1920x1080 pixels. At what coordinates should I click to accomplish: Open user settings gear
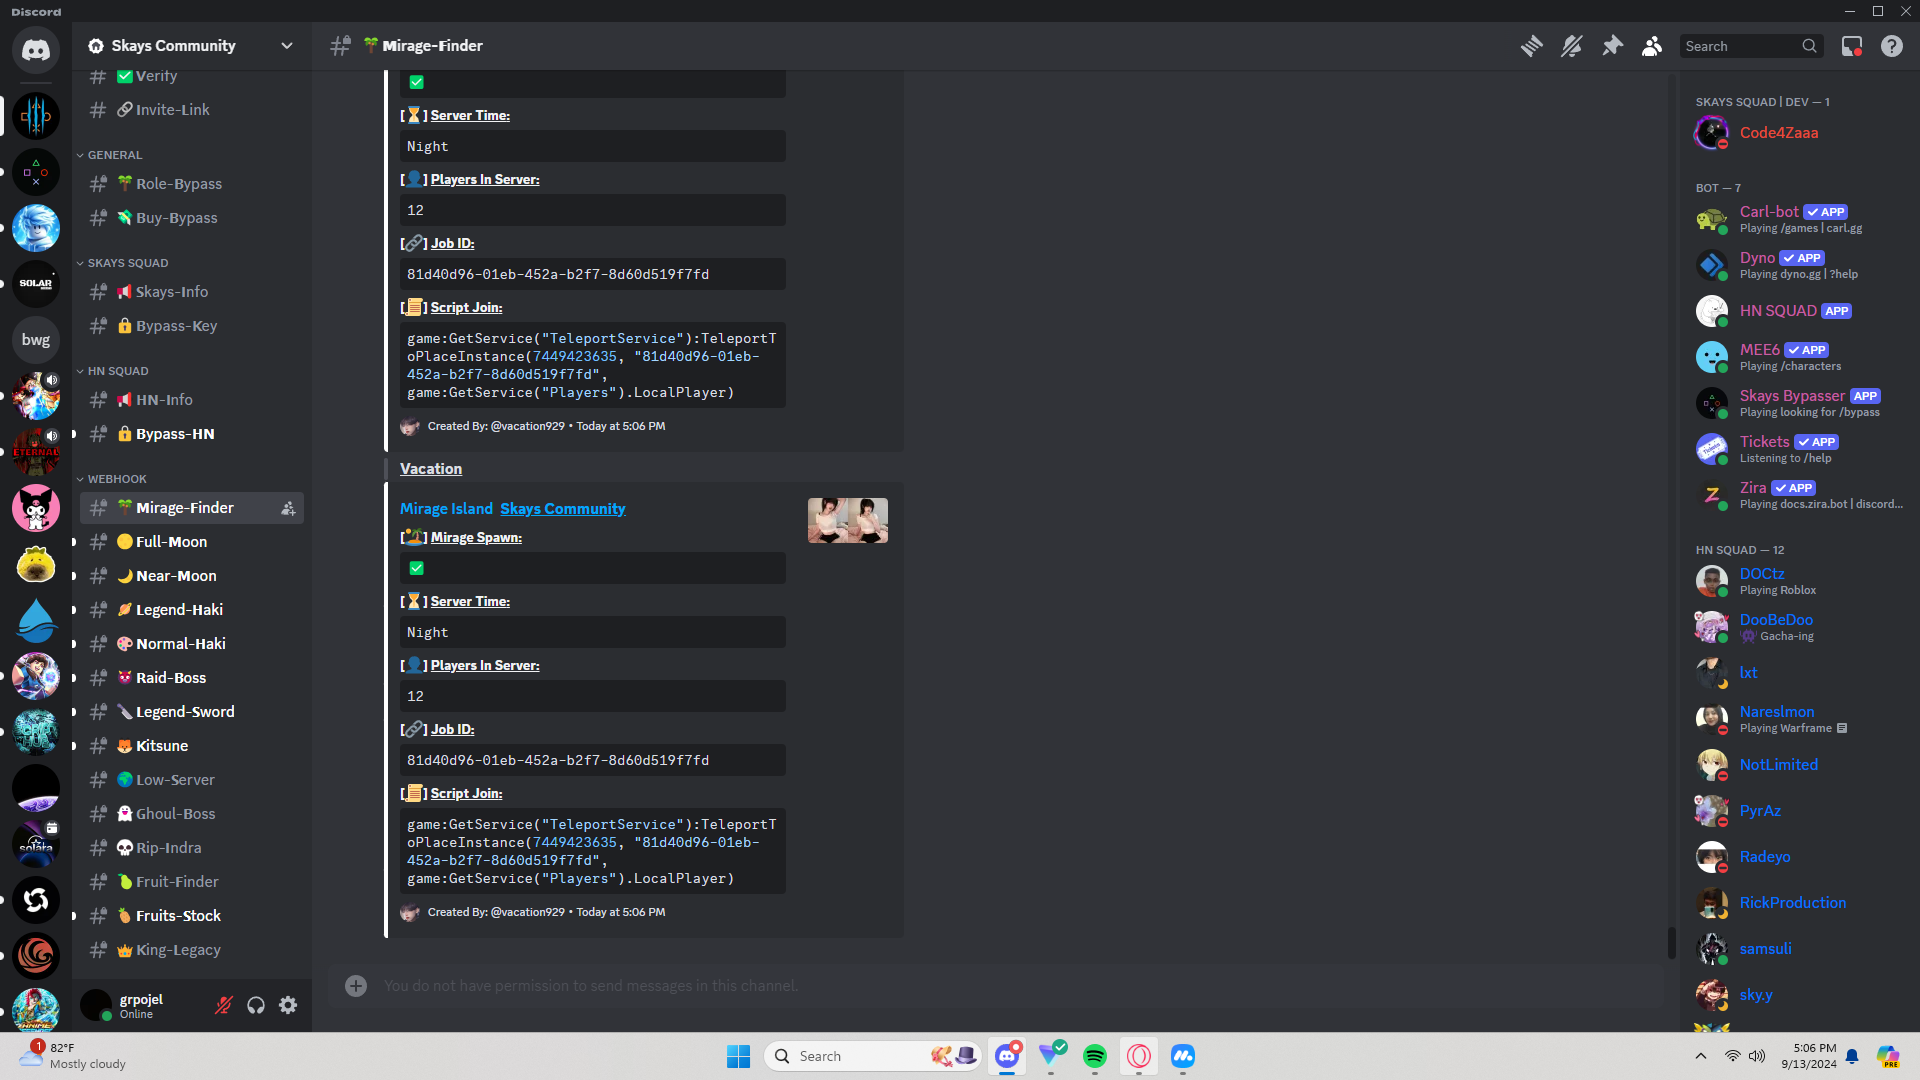[x=288, y=1005]
